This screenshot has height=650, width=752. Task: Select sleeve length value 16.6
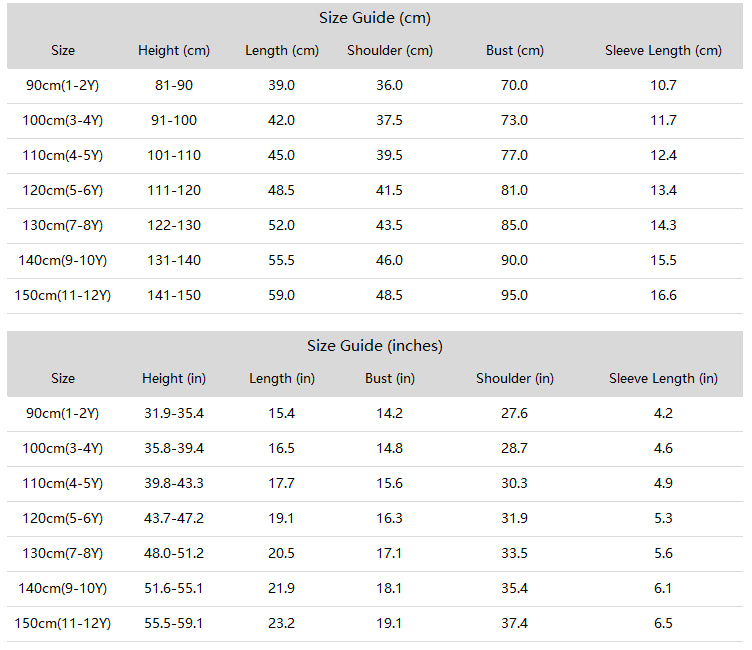coord(663,295)
